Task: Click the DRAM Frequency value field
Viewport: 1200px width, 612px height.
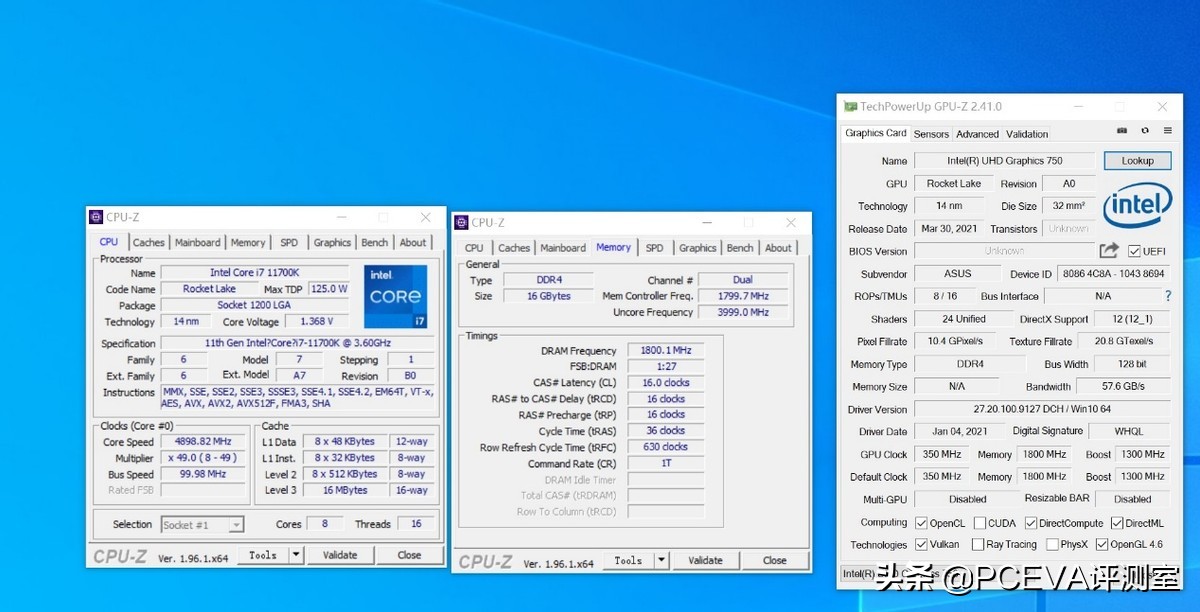Action: point(665,350)
